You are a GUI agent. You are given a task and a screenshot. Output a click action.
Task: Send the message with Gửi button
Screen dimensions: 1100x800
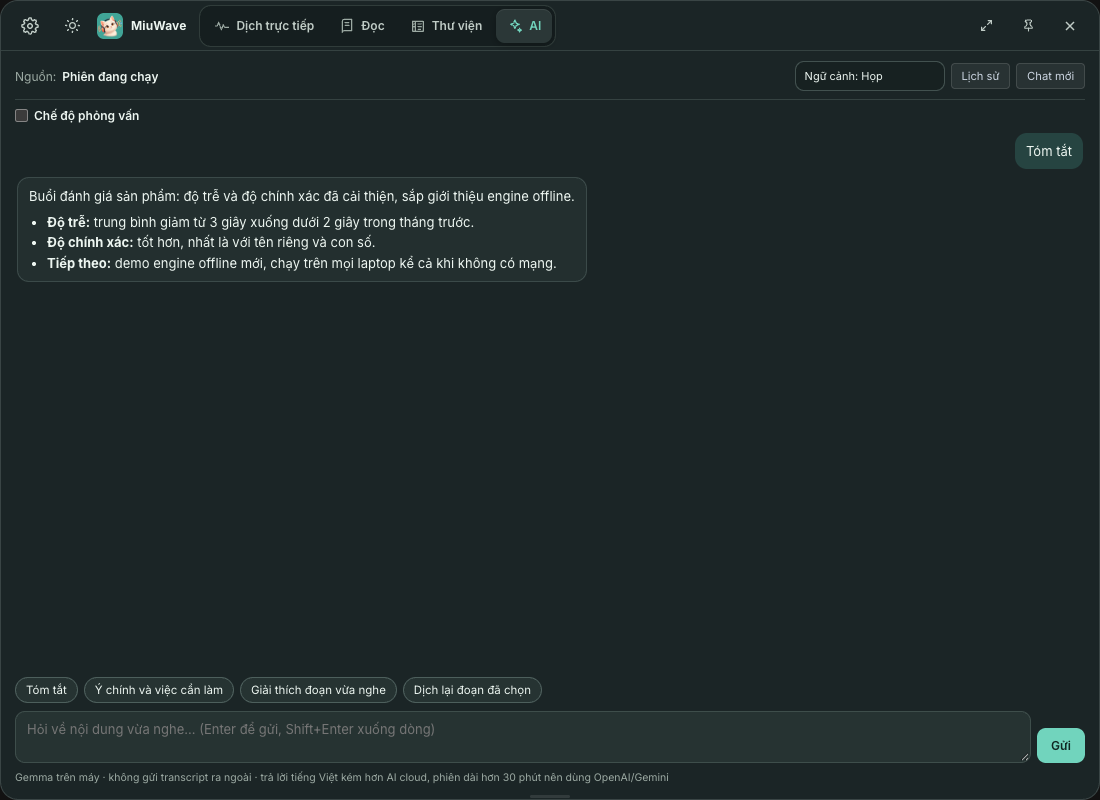[1061, 745]
